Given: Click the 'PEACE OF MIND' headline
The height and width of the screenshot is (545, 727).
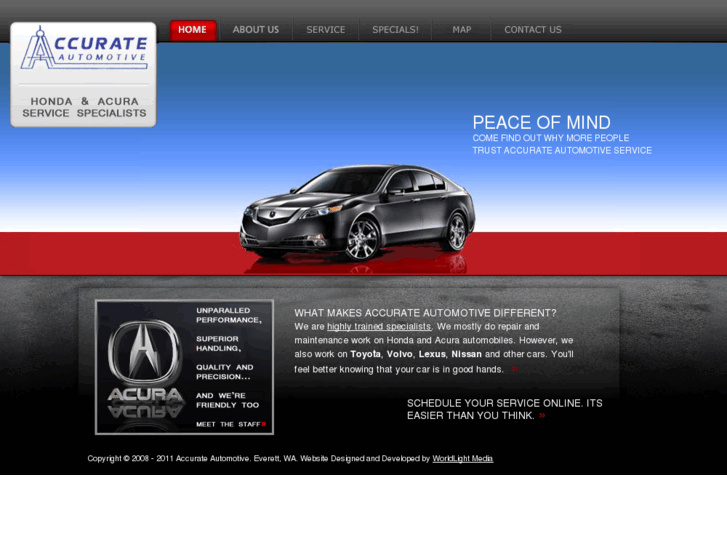Looking at the screenshot, I should click(542, 123).
